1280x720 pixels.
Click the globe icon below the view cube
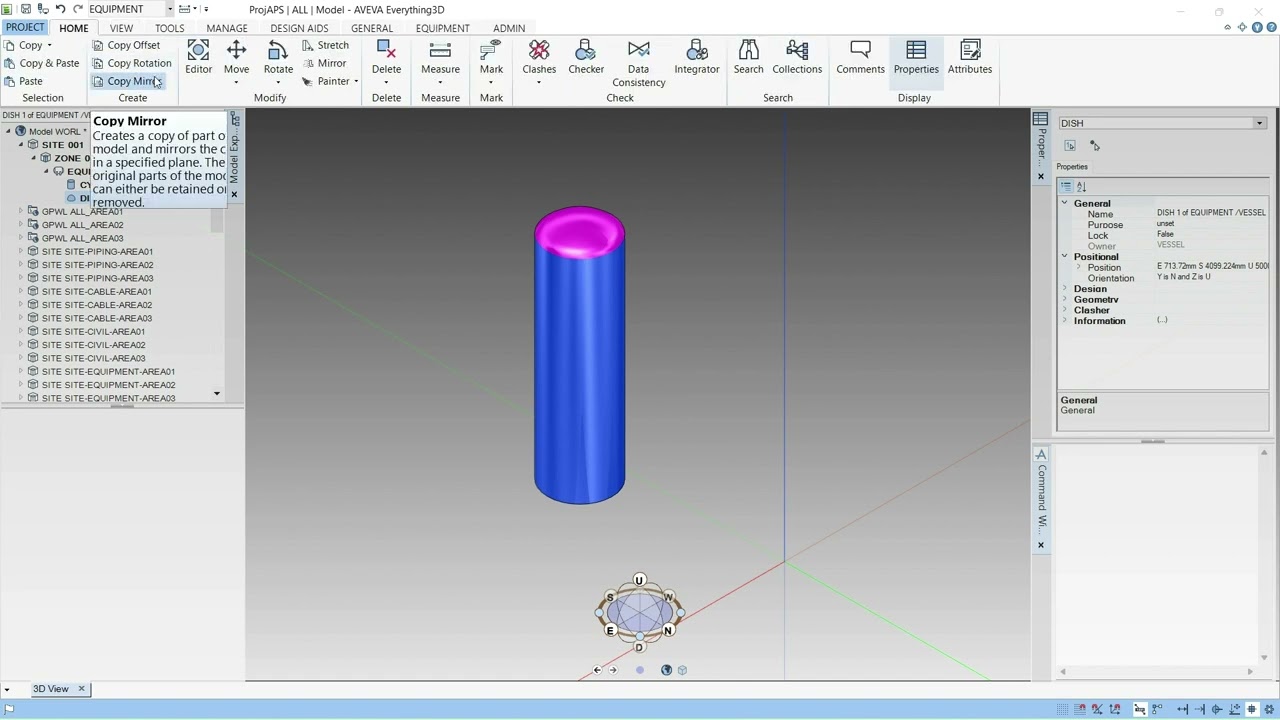pyautogui.click(x=666, y=670)
